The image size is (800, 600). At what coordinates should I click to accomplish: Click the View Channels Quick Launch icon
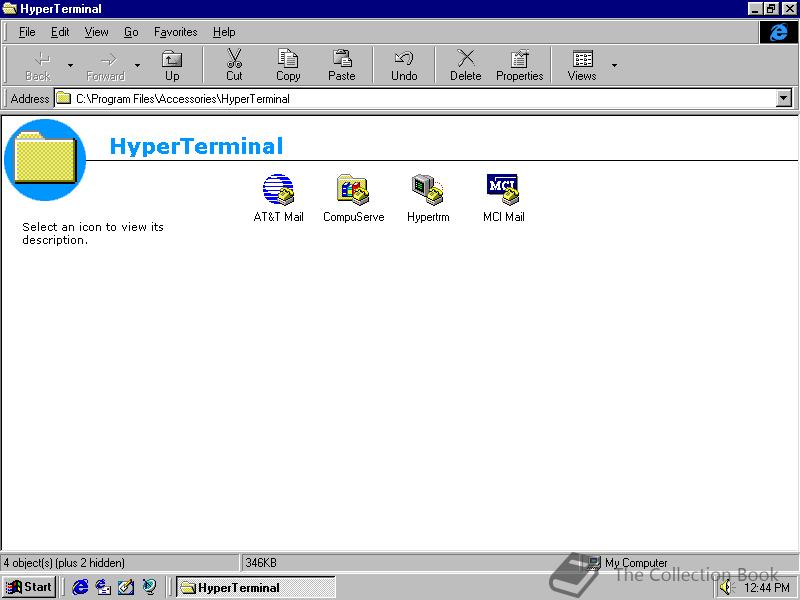(x=149, y=587)
